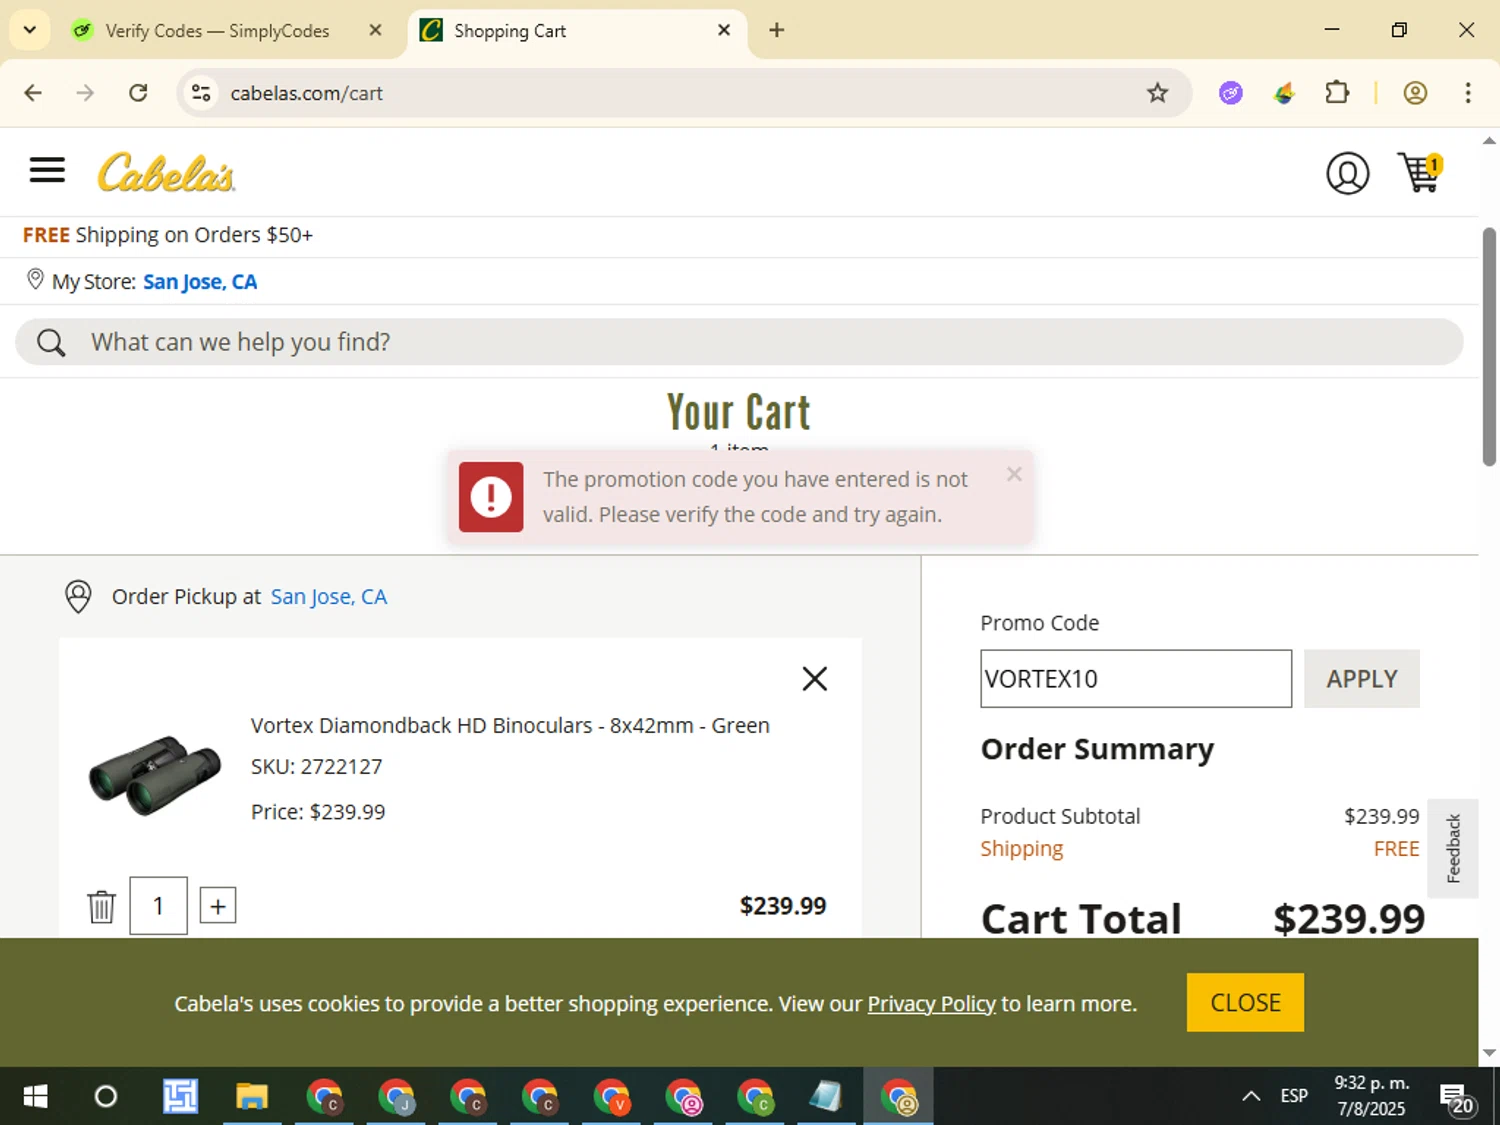
Task: Open the Extensions puzzle icon
Action: [1337, 93]
